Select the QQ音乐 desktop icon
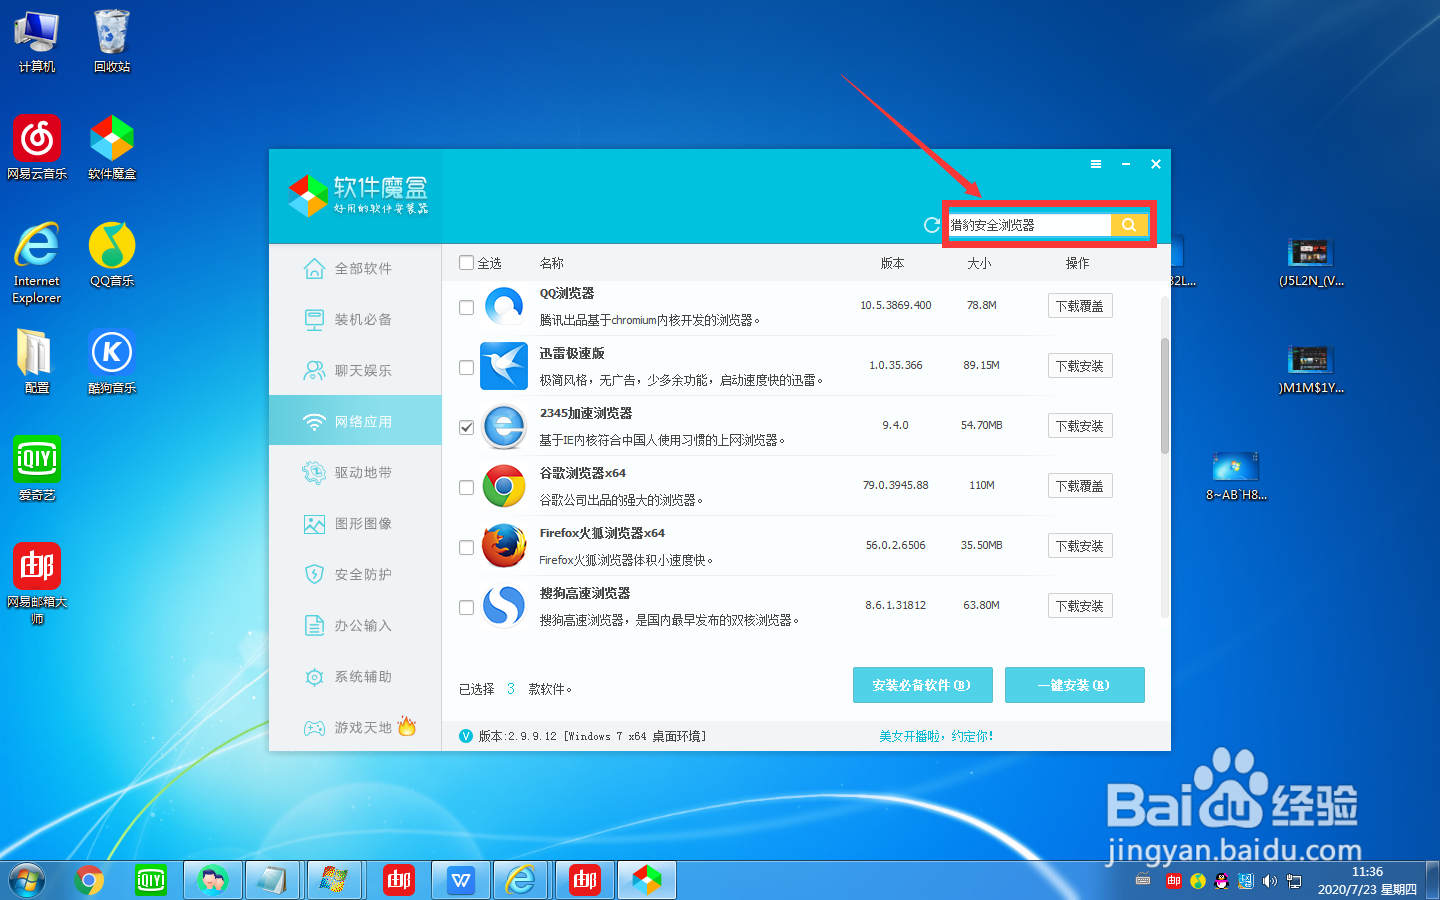Image resolution: width=1440 pixels, height=900 pixels. [x=112, y=254]
